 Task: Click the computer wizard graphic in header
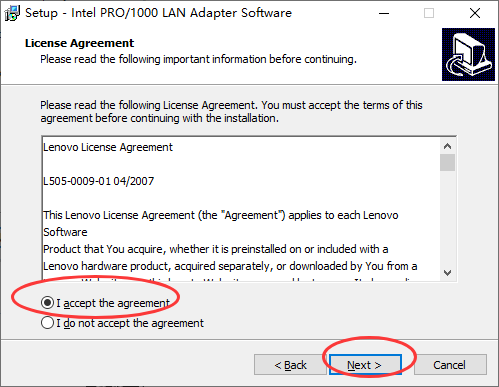[468, 54]
